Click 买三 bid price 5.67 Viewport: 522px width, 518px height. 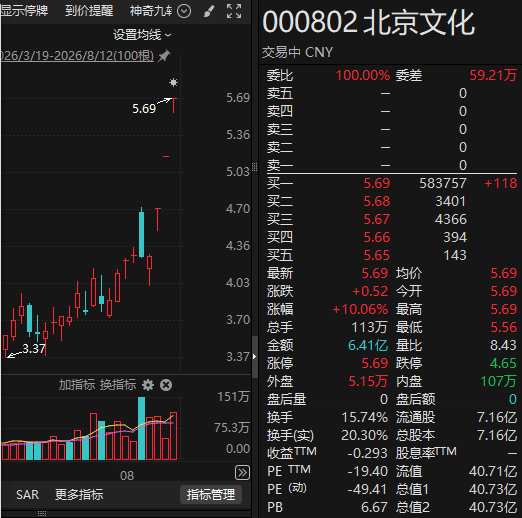[377, 219]
